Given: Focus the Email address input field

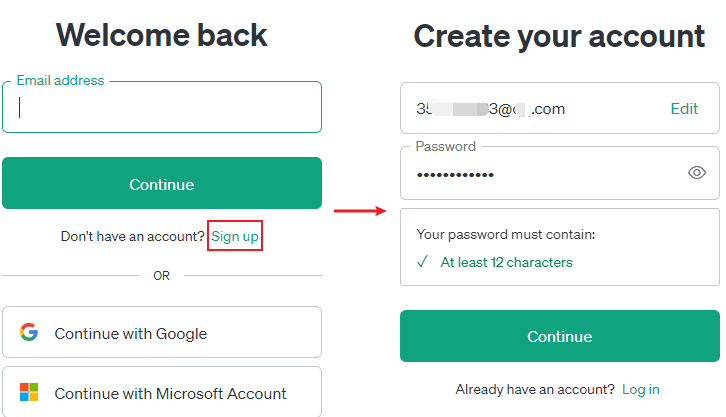Looking at the screenshot, I should pos(162,108).
